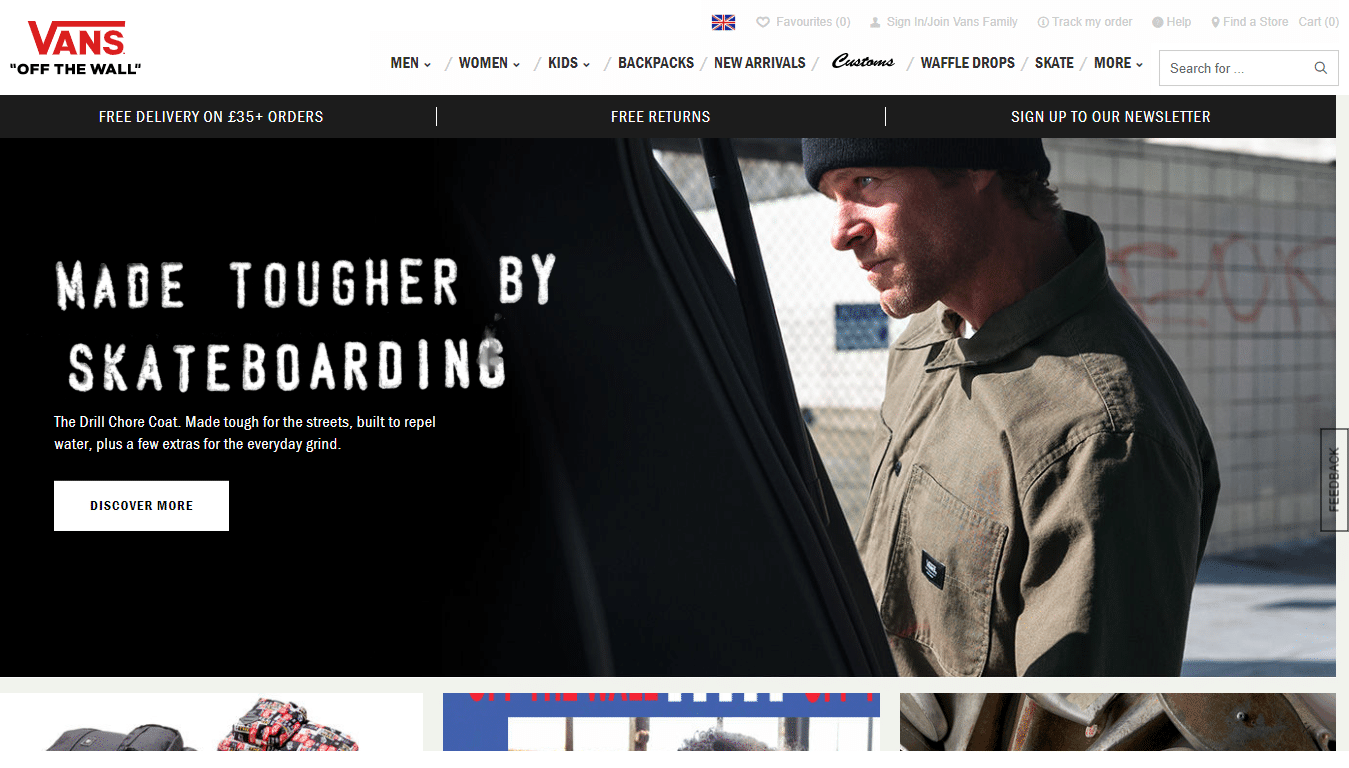Click the search magnifier icon

[1321, 68]
